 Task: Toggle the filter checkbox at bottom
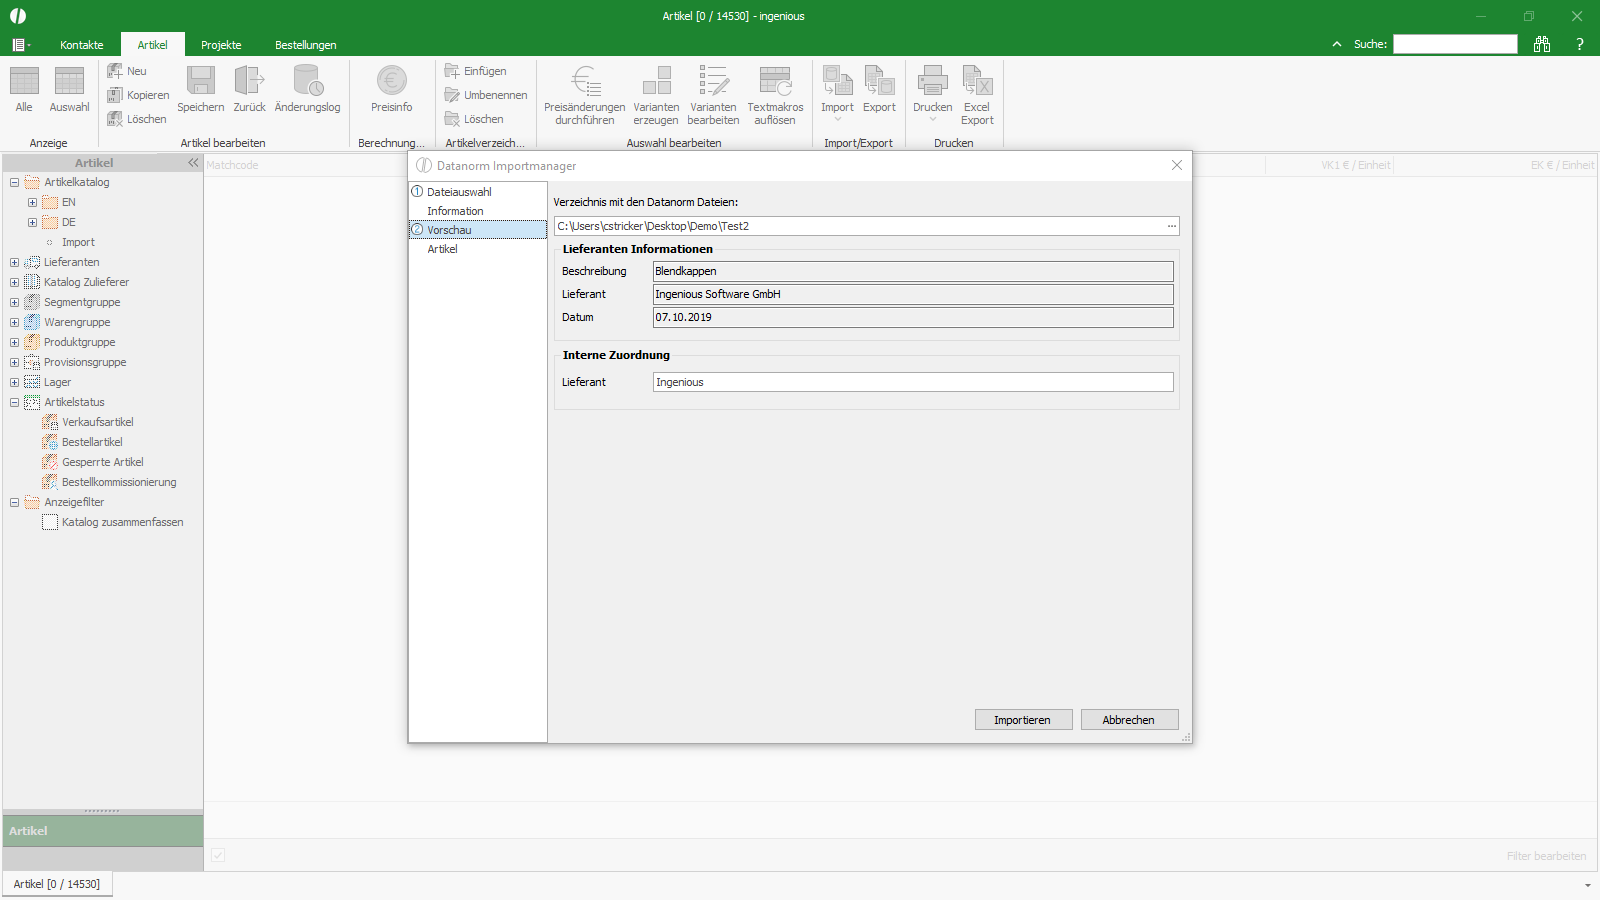218,855
